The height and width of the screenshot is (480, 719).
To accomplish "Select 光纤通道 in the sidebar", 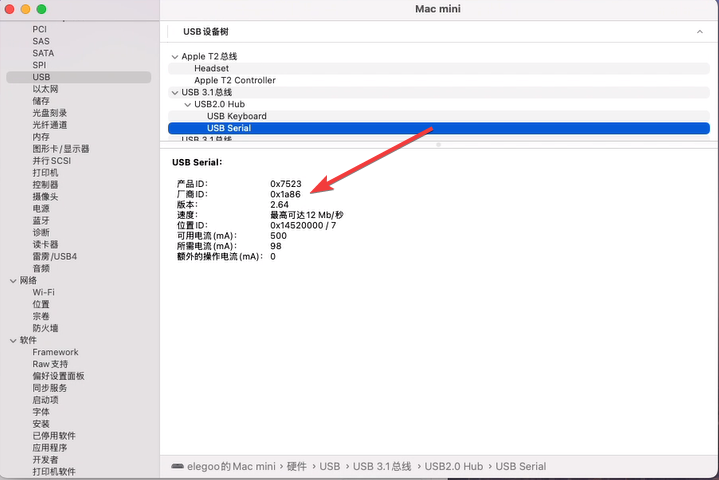I will (x=50, y=125).
